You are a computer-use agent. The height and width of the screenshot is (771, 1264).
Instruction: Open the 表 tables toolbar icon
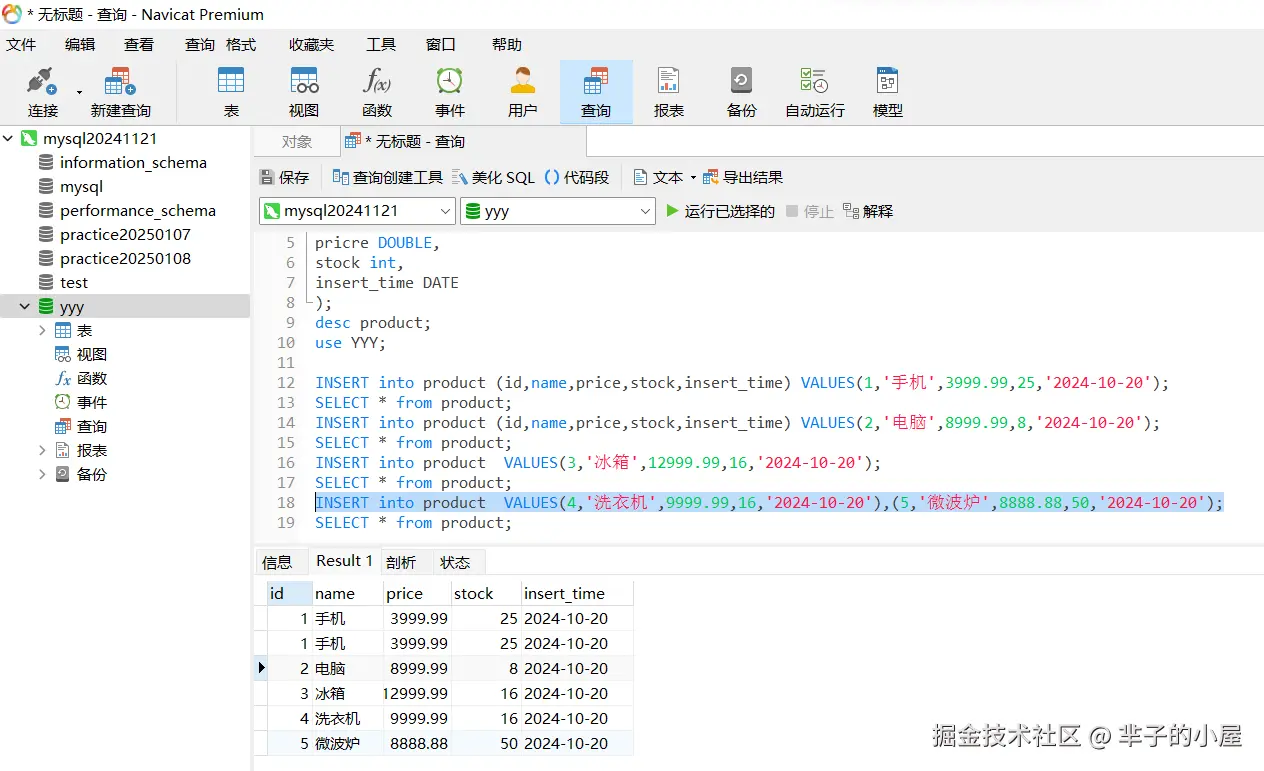(231, 92)
